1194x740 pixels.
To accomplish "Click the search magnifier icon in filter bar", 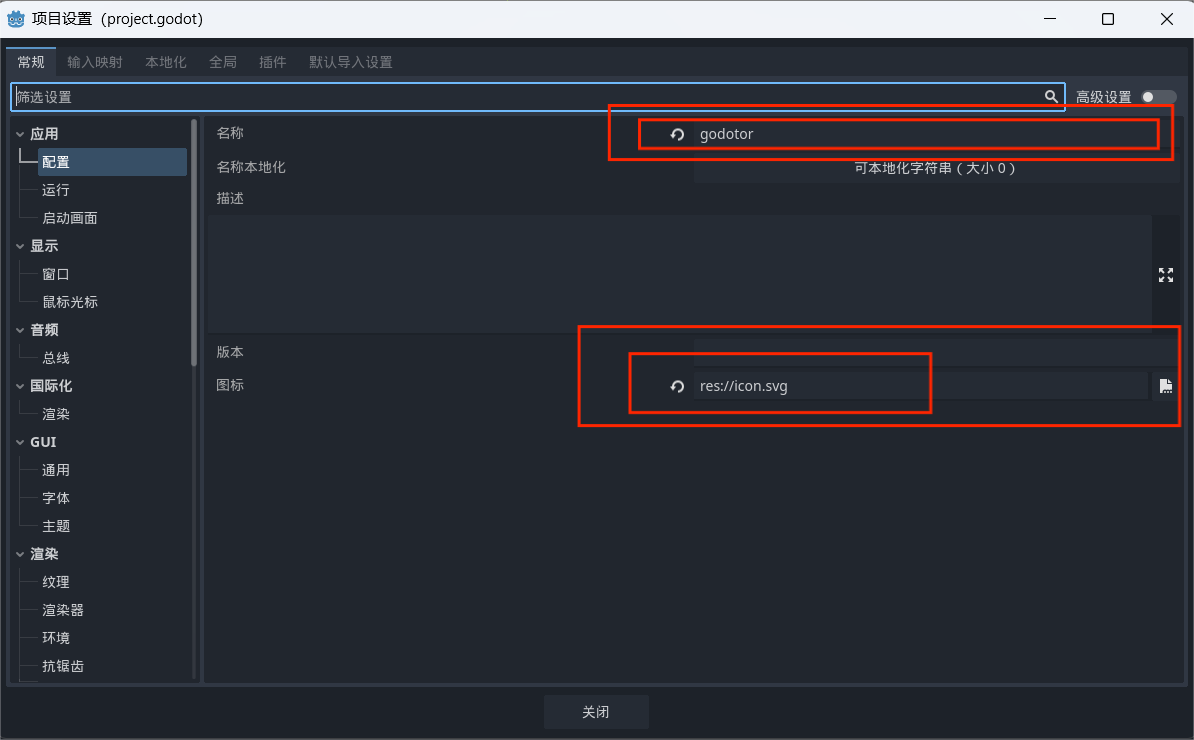I will point(1051,97).
